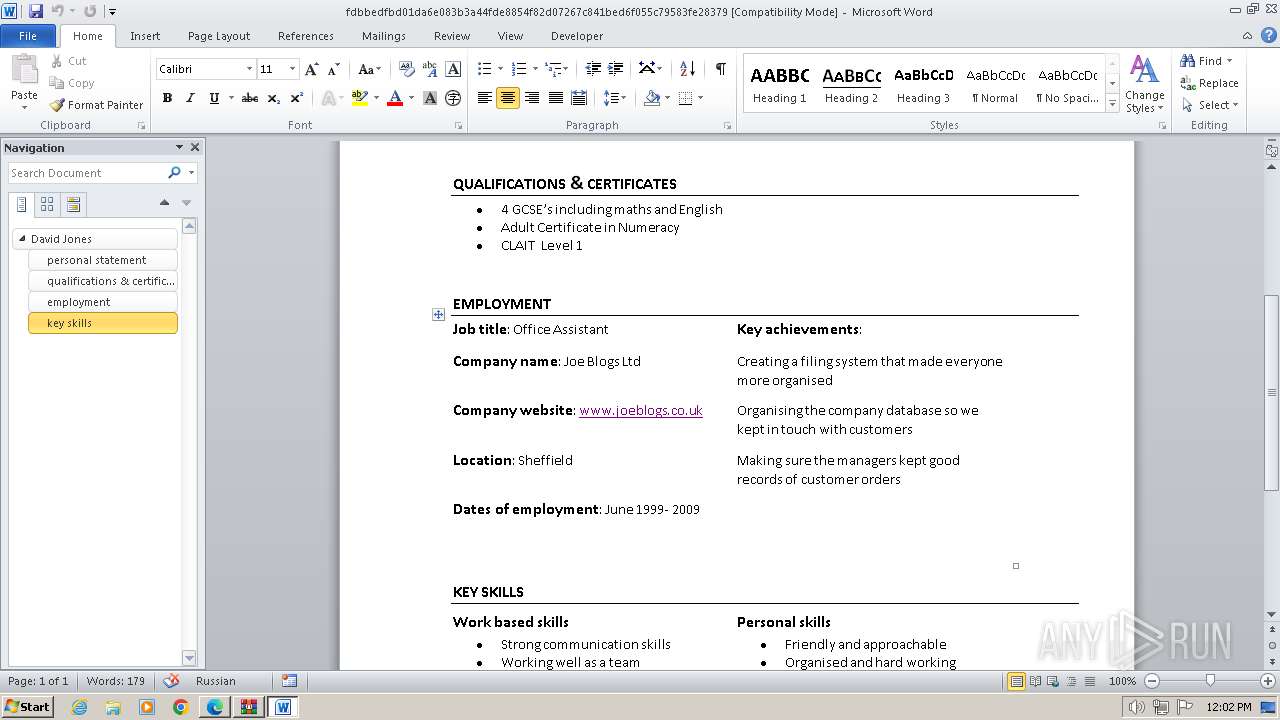This screenshot has height=720, width=1280.
Task: Select Align Text Left
Action: 485,98
